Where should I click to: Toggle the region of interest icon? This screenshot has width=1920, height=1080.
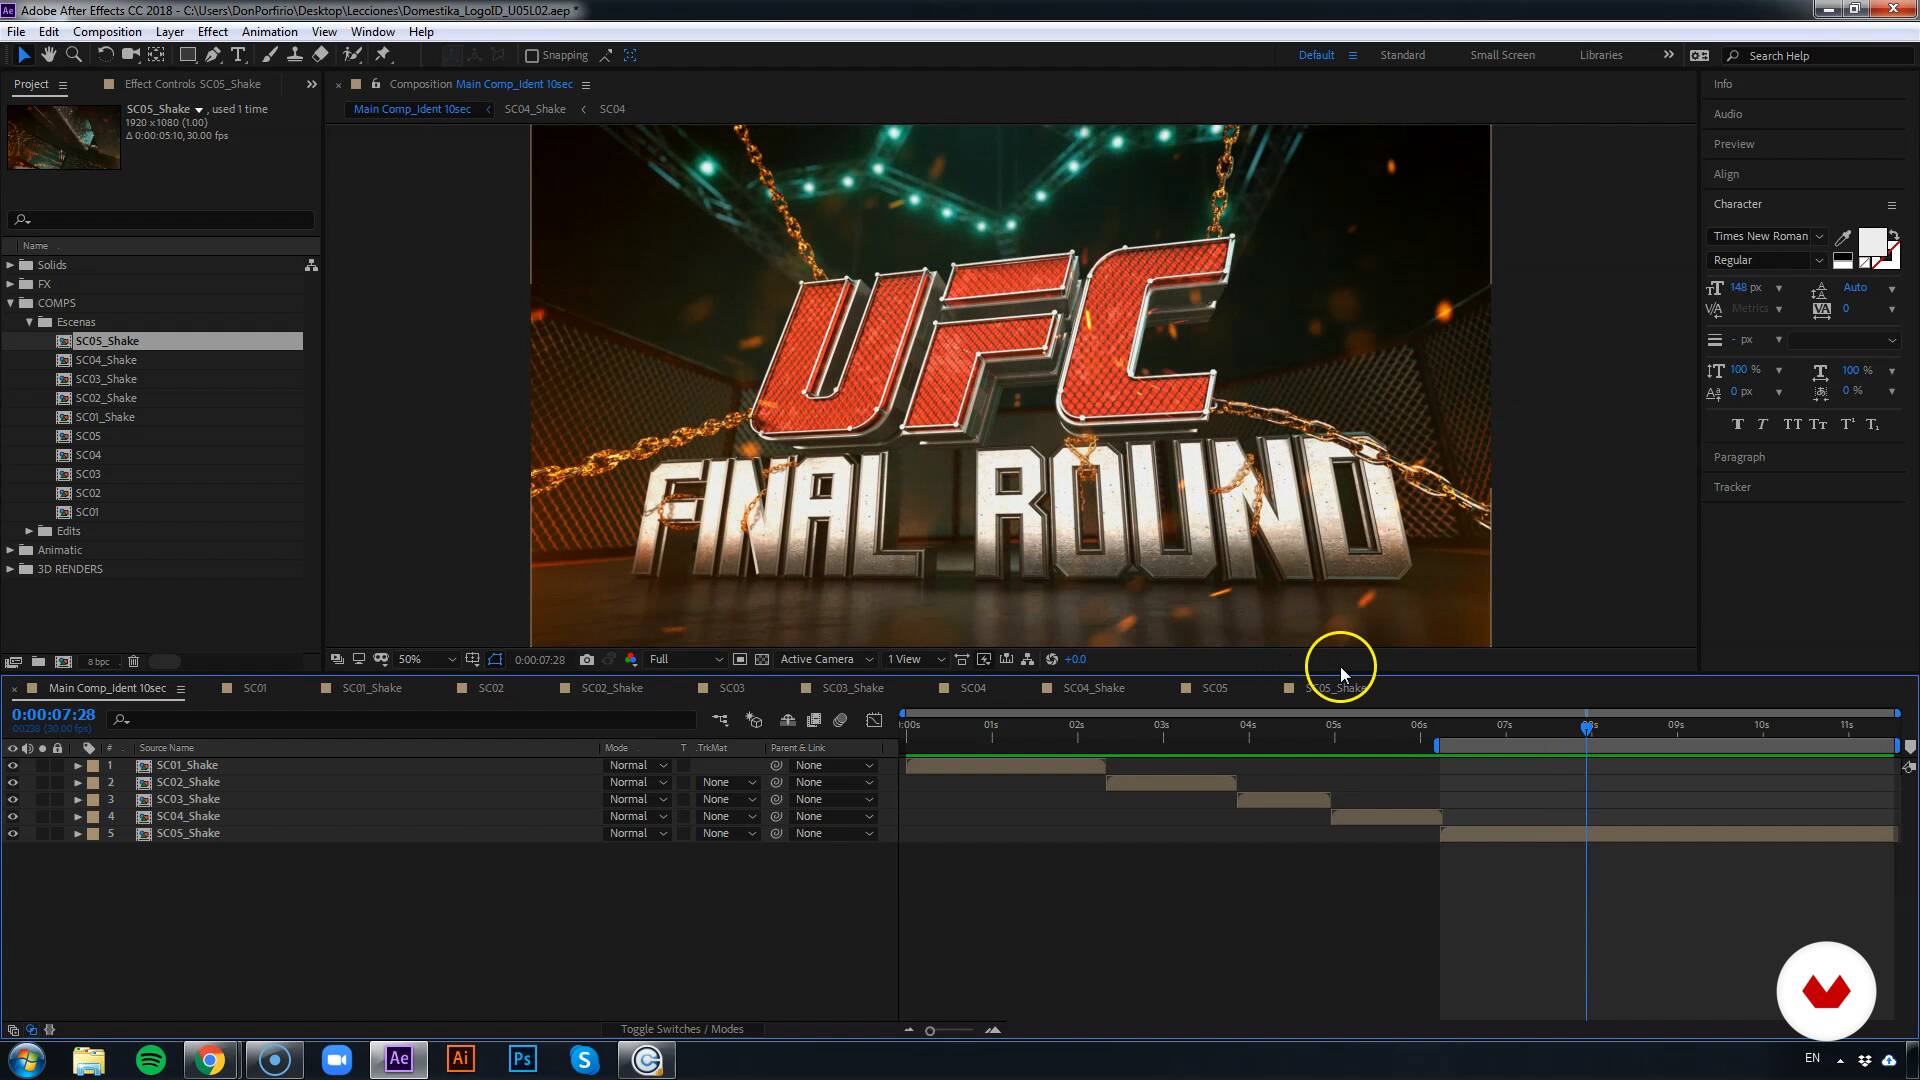(x=740, y=660)
